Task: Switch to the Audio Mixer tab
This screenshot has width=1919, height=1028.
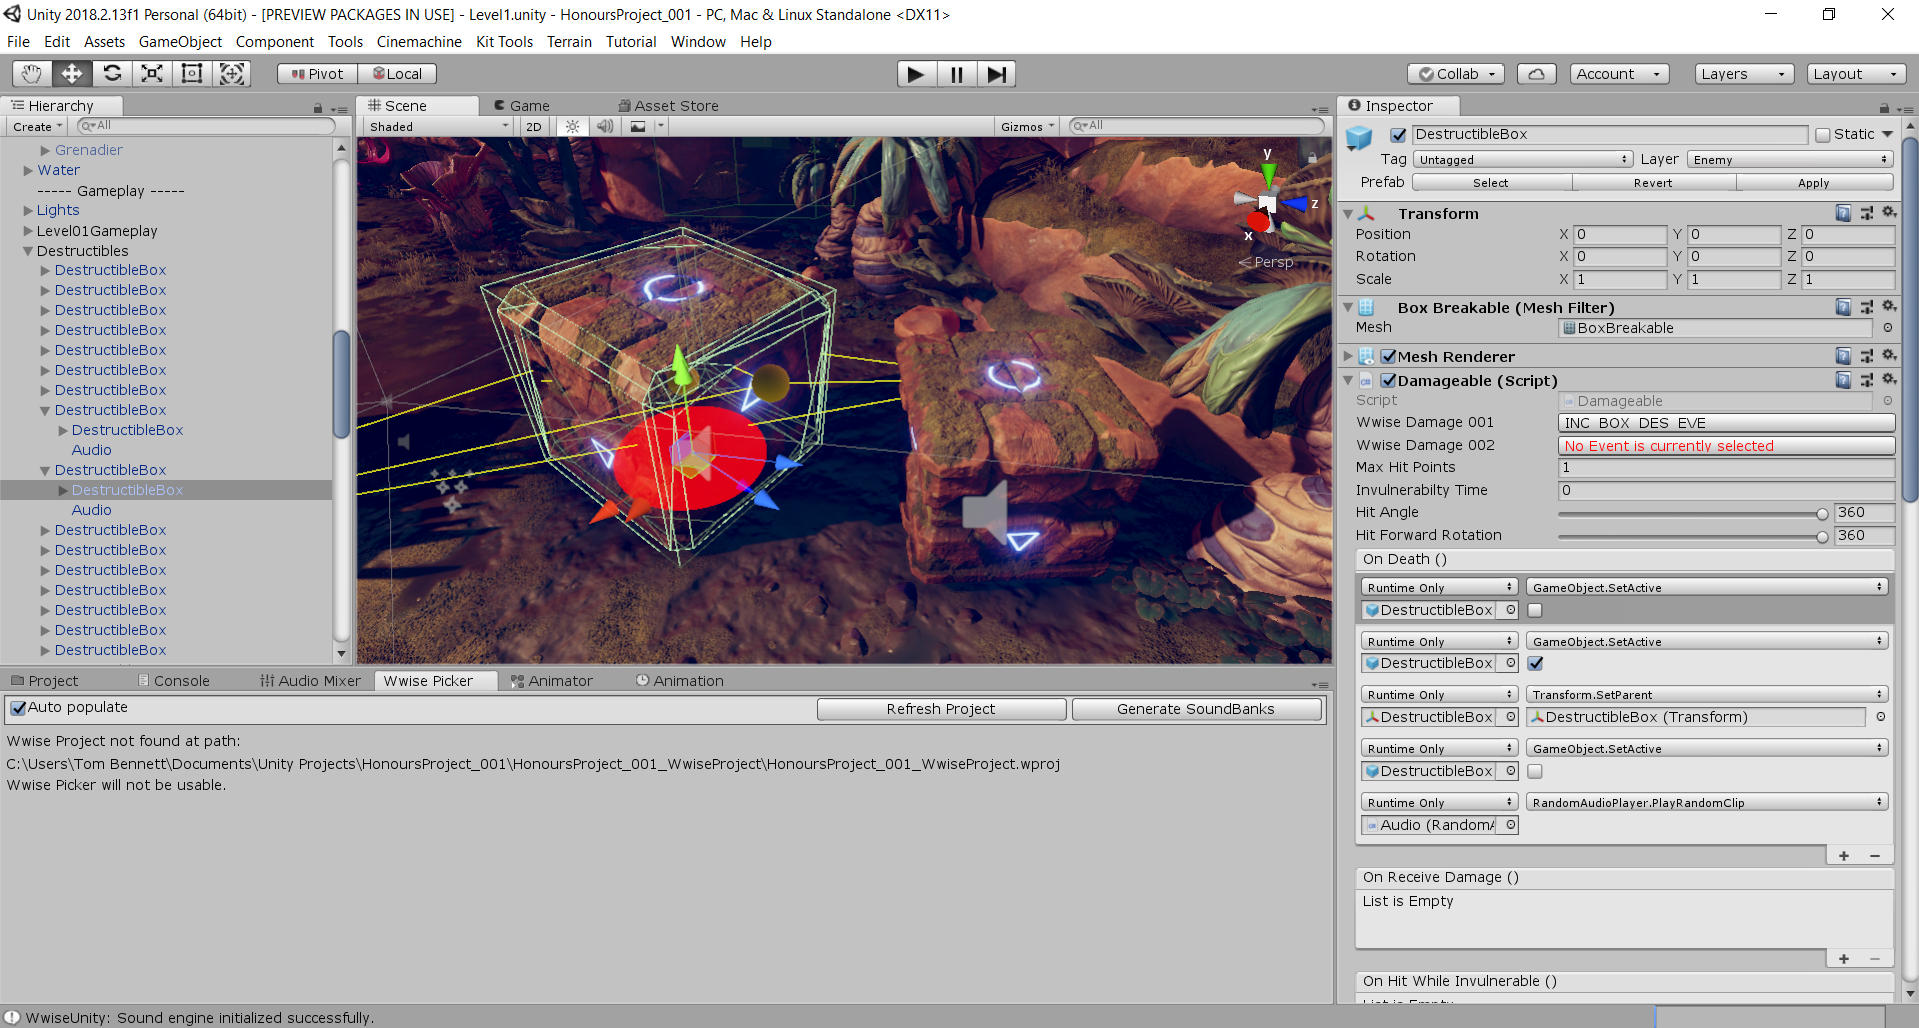Action: coord(310,681)
